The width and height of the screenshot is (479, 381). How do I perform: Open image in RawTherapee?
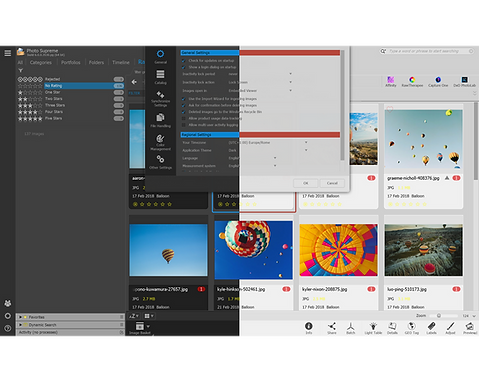(x=412, y=81)
